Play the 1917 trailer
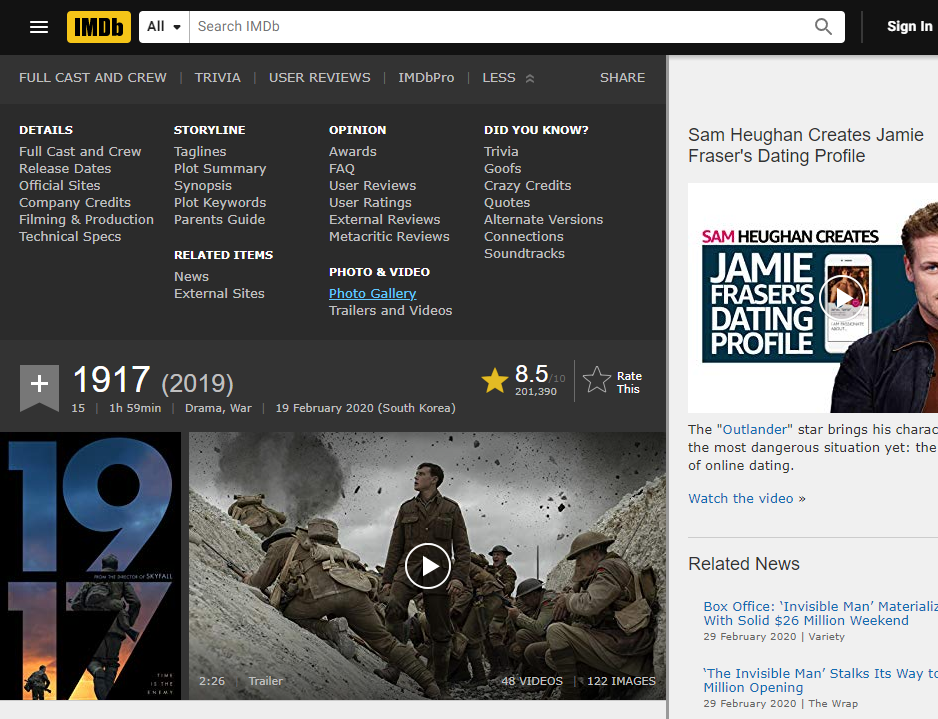The image size is (938, 719). point(427,566)
